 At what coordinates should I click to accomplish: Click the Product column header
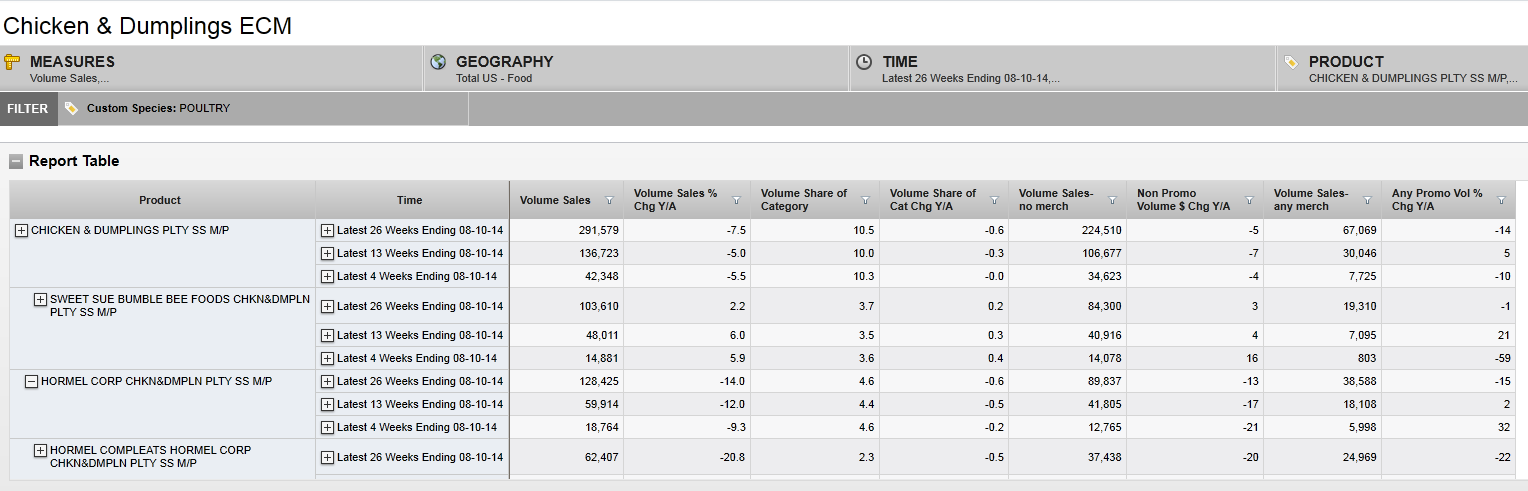tap(160, 200)
